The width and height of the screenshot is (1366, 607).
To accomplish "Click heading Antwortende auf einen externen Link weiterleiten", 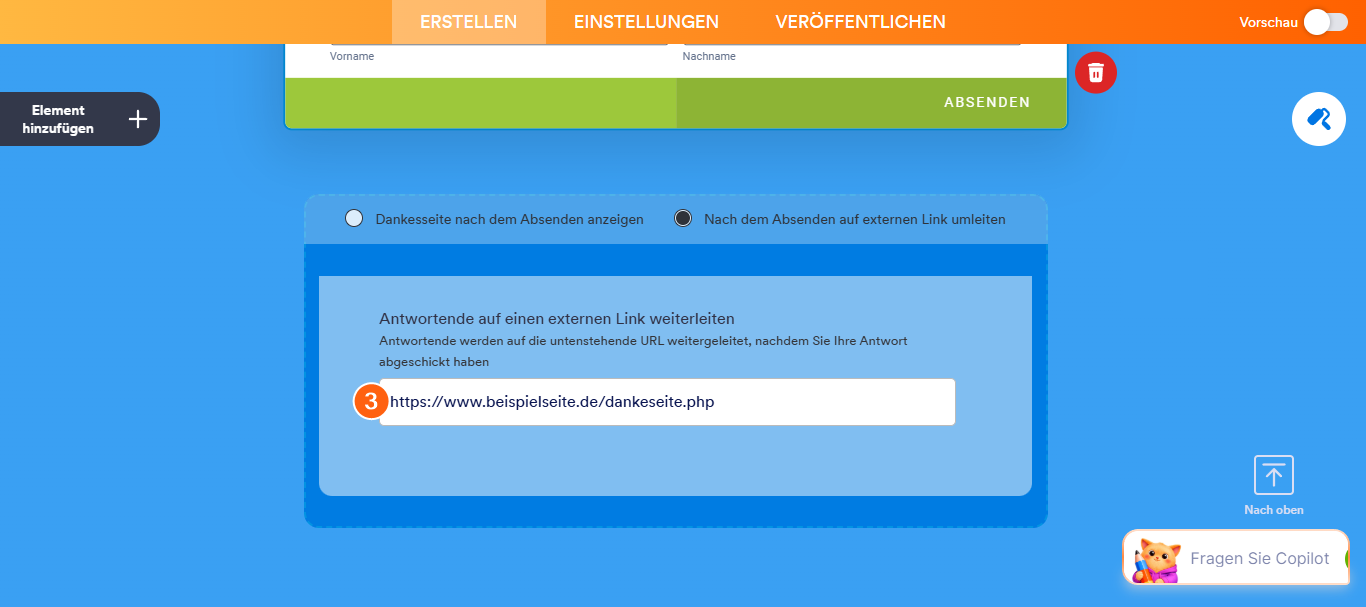I will [557, 319].
